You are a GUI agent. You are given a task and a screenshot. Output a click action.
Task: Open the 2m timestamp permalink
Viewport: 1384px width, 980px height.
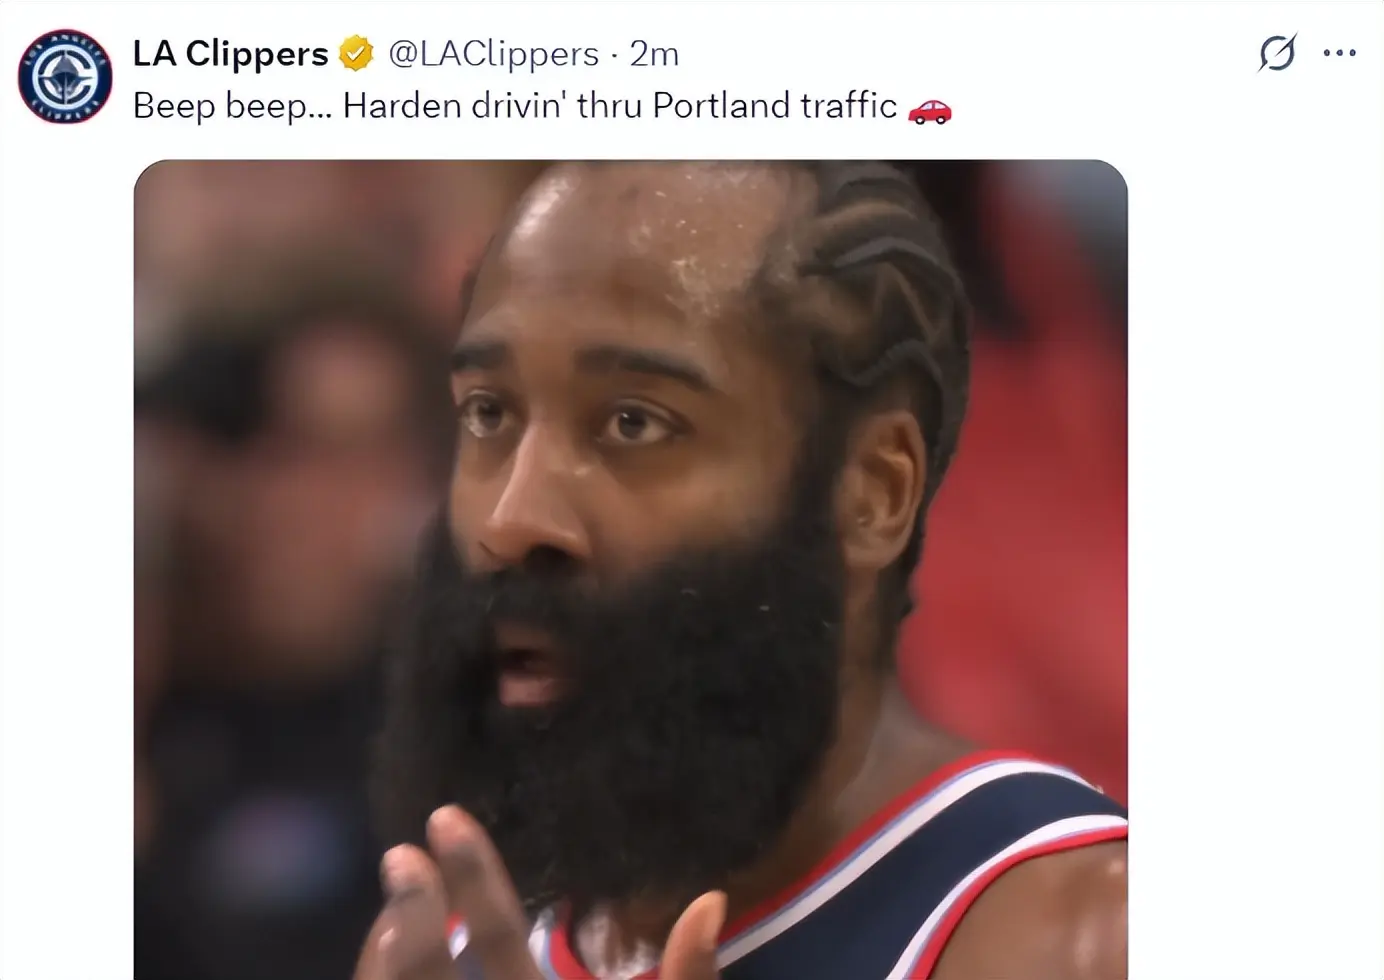tap(654, 54)
